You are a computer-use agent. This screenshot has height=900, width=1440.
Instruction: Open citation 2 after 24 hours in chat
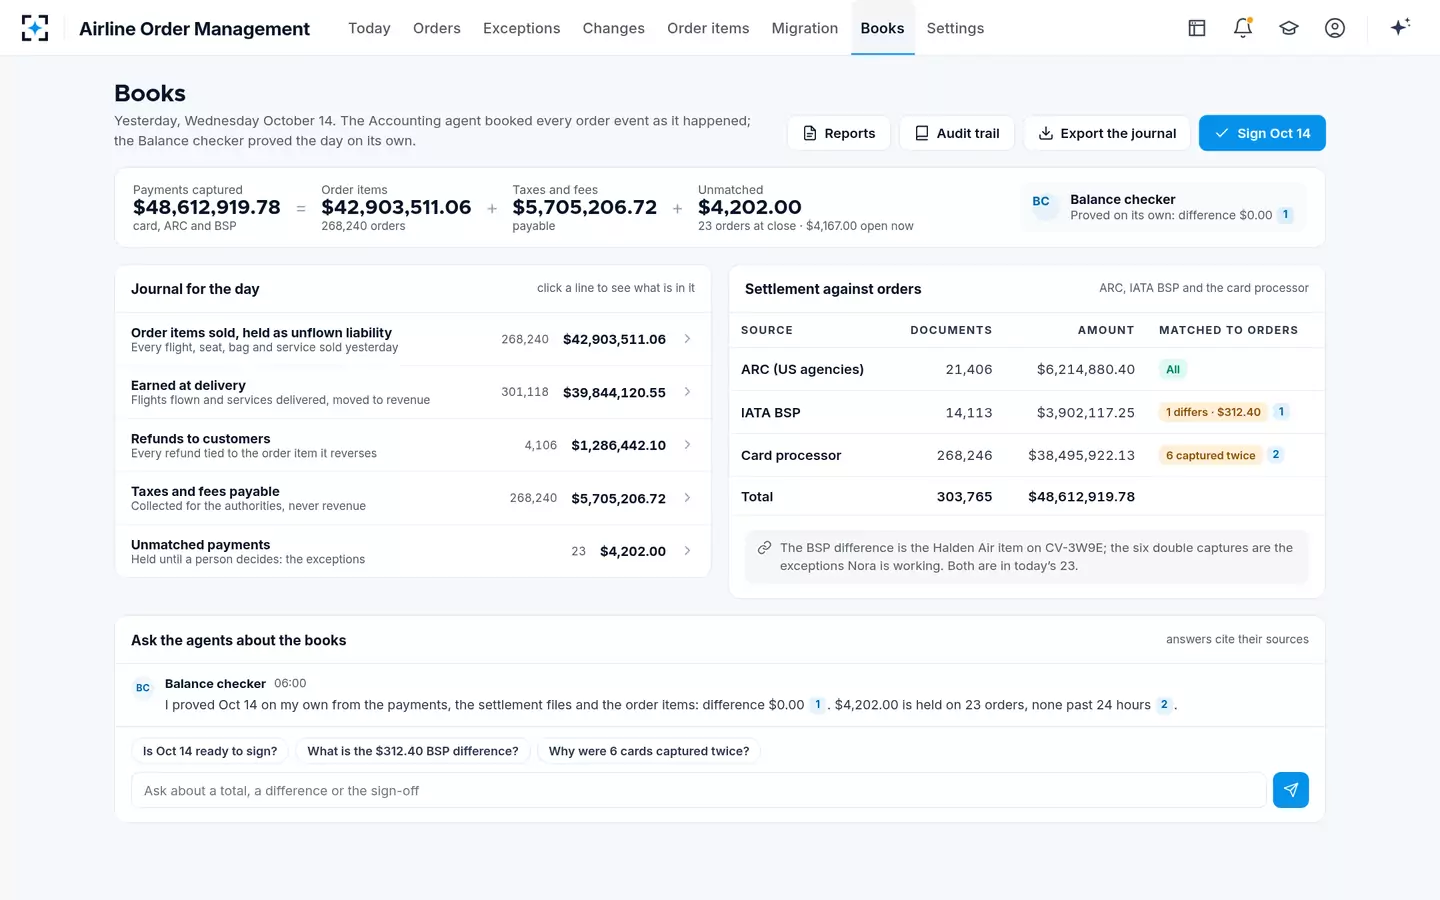(x=1164, y=705)
